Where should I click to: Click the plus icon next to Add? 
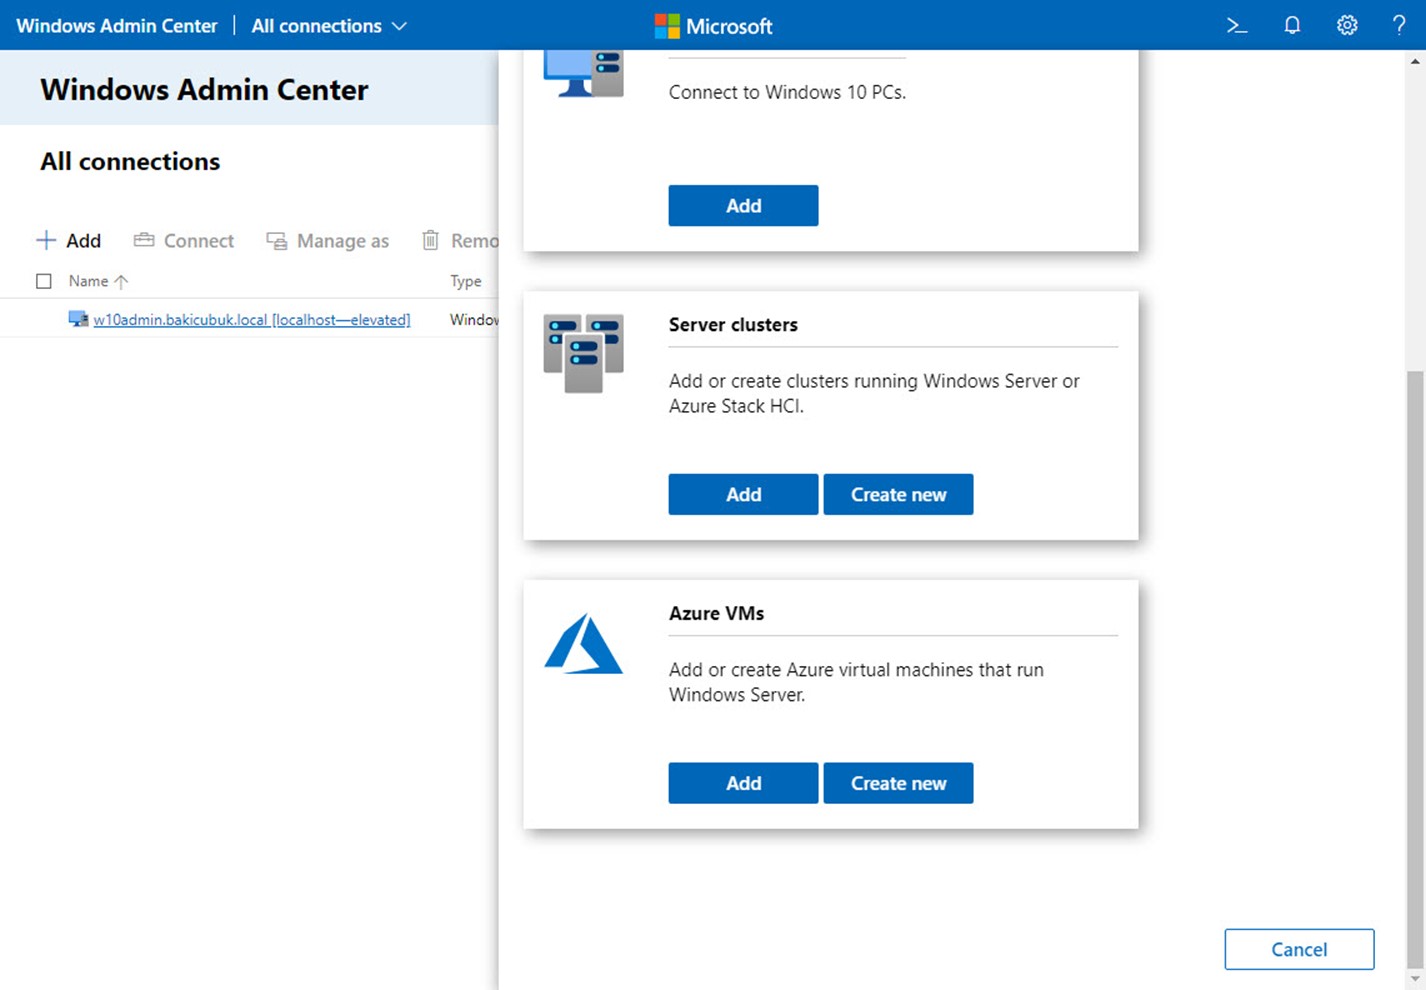(46, 240)
